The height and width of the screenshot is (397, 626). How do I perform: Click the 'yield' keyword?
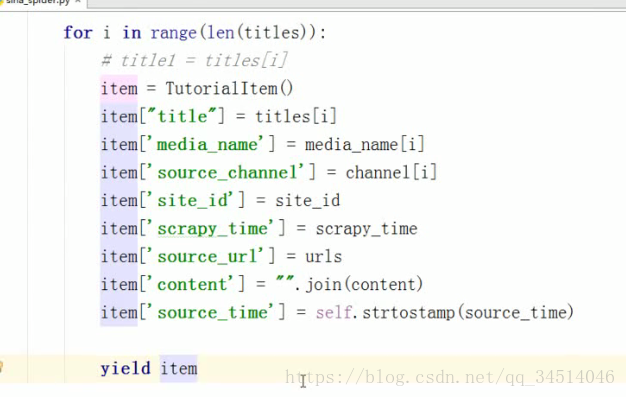125,369
